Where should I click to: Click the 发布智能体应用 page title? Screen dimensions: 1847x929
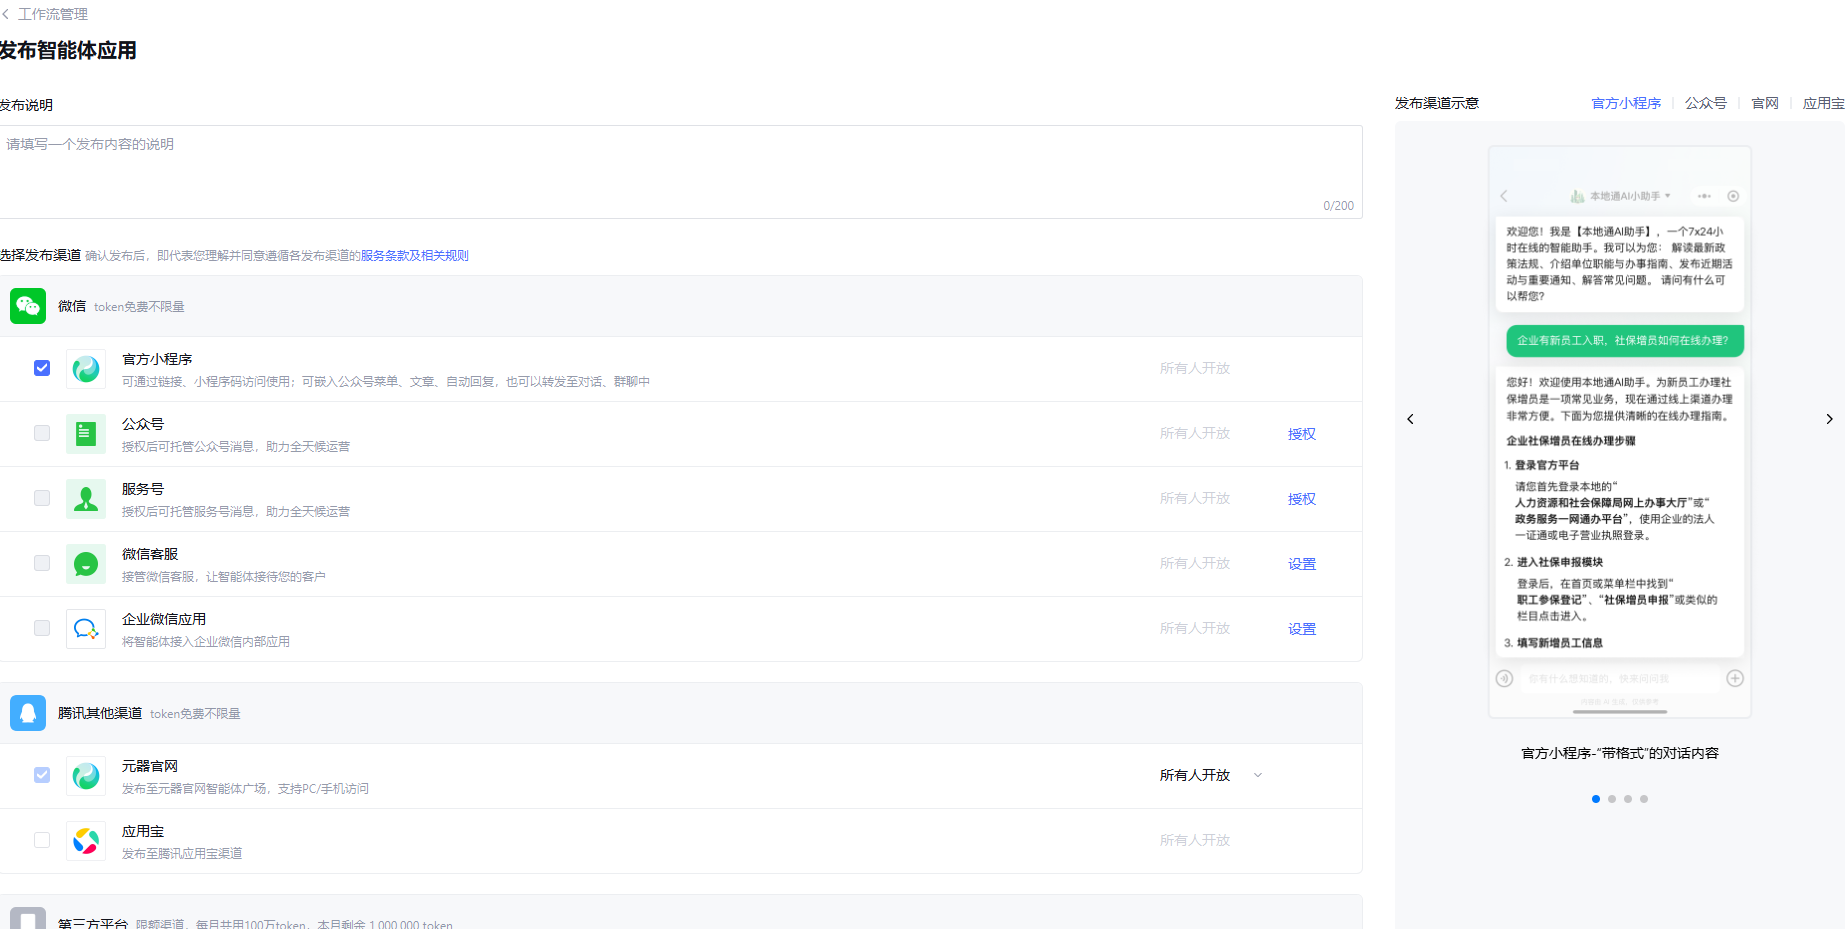tap(68, 50)
